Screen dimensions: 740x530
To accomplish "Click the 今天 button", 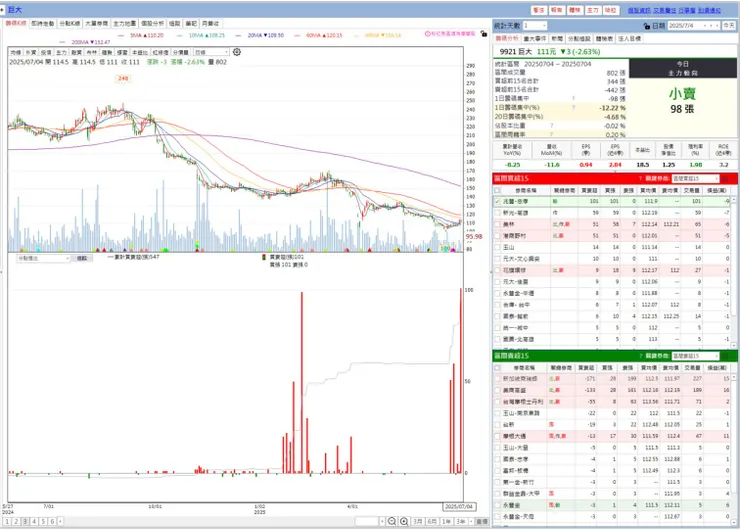I will coord(729,25).
